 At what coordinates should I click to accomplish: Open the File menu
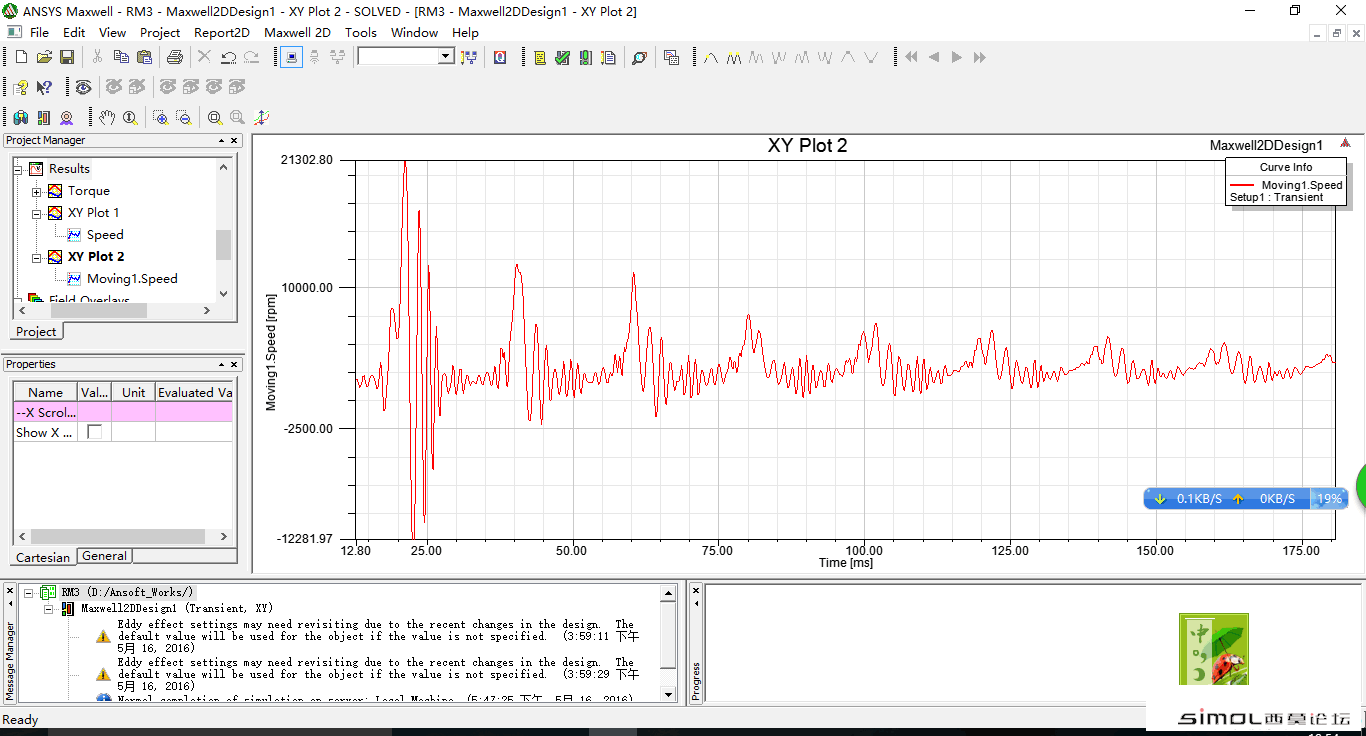(39, 32)
